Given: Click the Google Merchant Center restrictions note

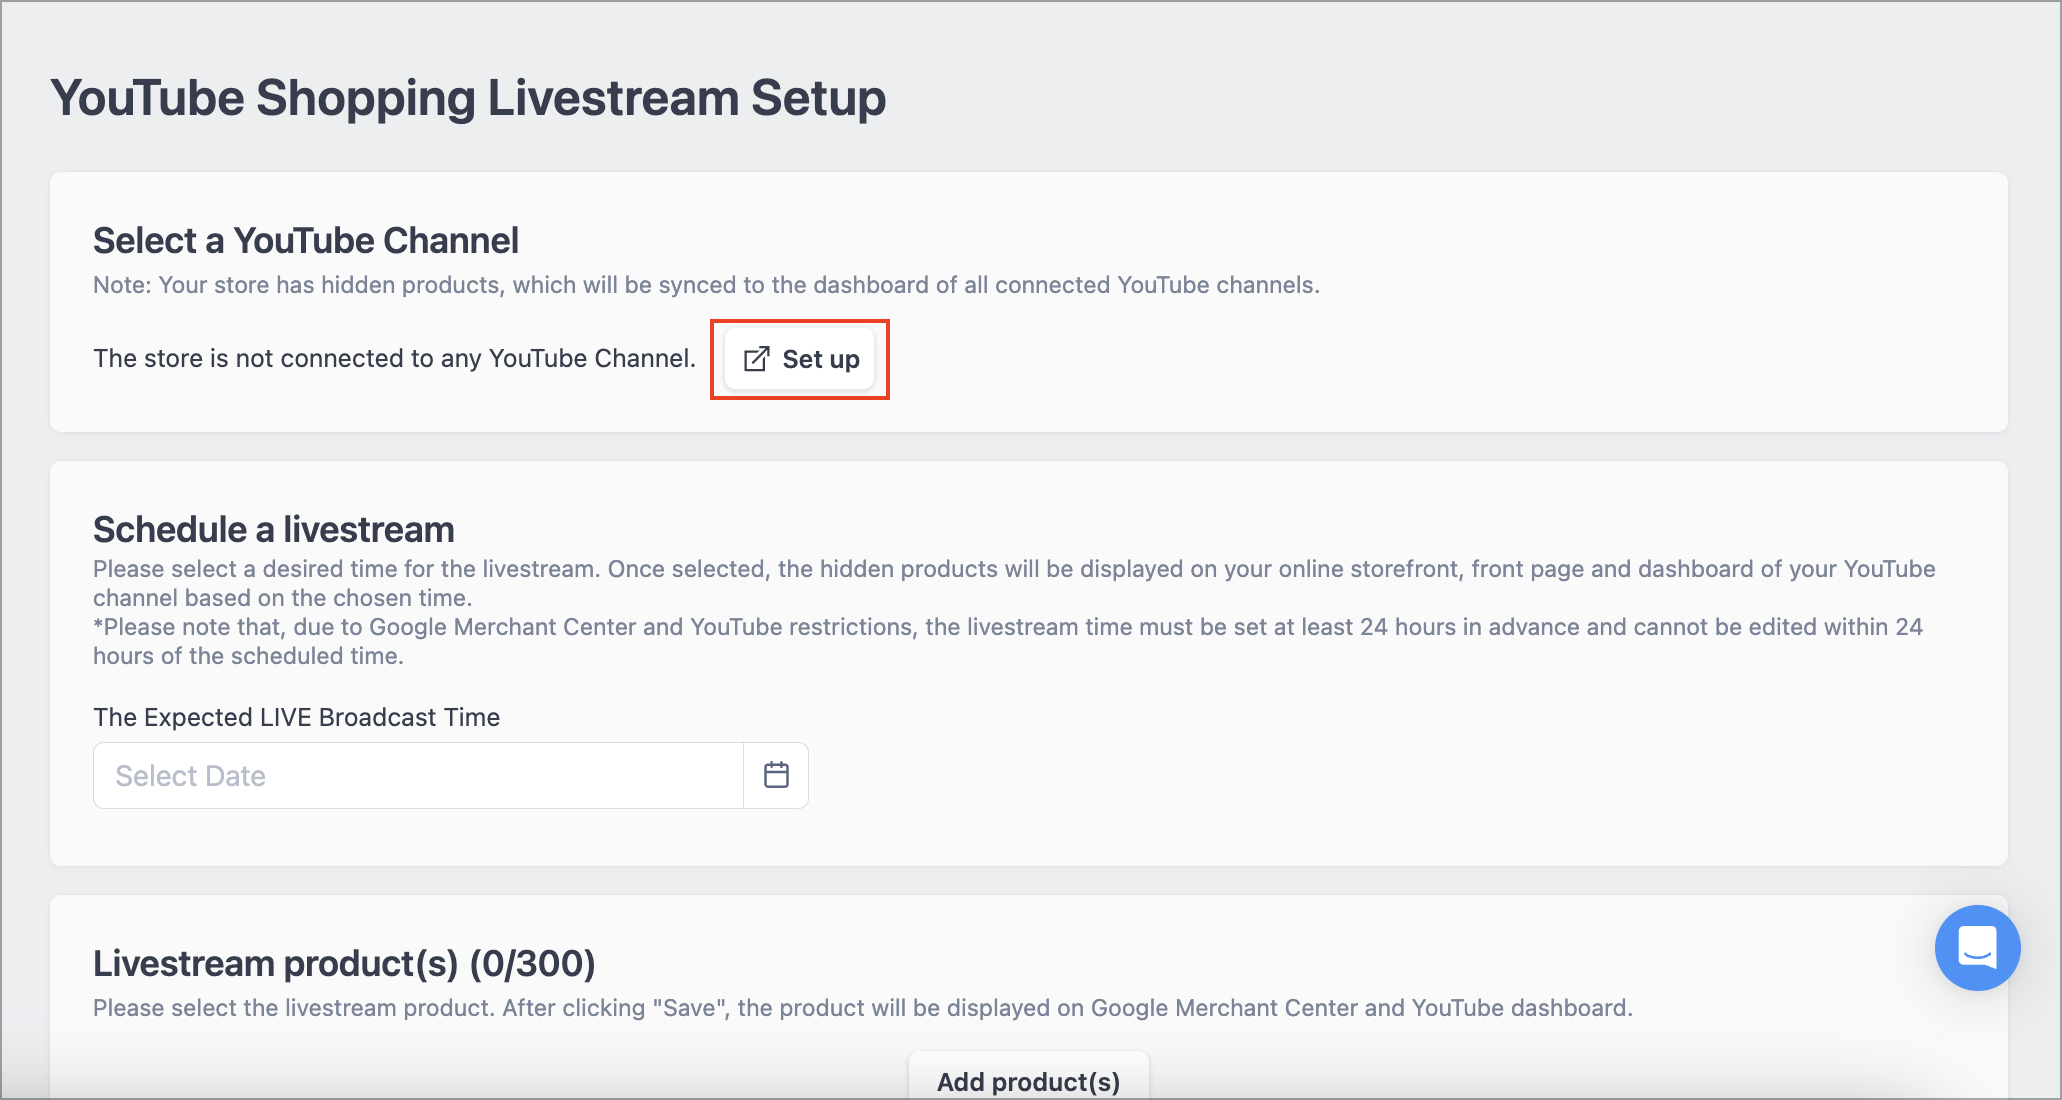Looking at the screenshot, I should [1008, 641].
